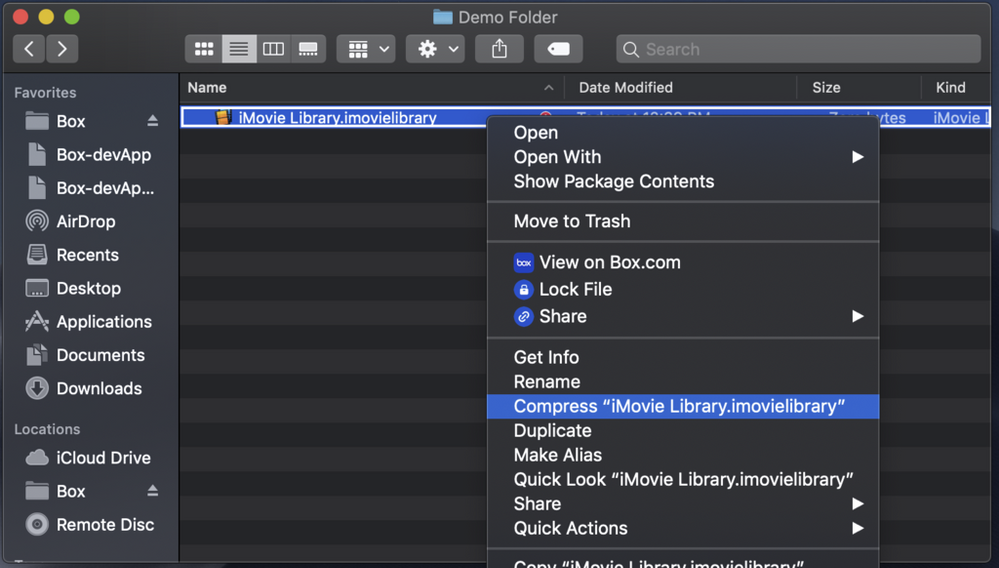Click the Edit Tags toolbar button
This screenshot has width=999, height=568.
tap(558, 49)
